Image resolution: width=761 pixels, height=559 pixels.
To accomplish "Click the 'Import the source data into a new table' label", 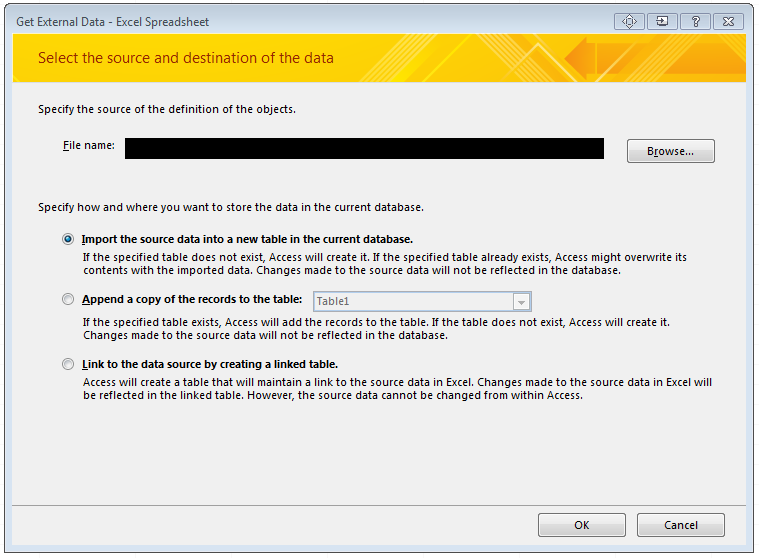I will 247,239.
